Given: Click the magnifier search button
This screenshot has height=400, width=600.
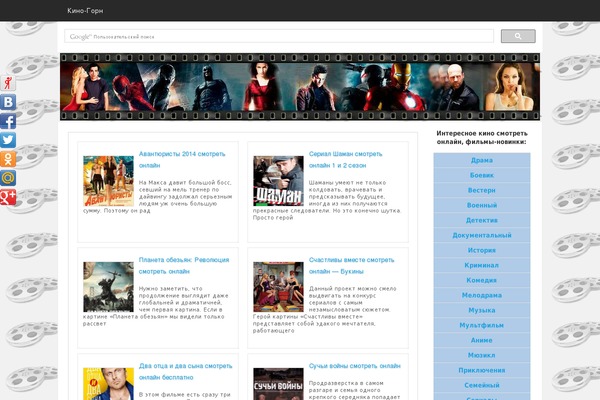Looking at the screenshot, I should coord(518,36).
